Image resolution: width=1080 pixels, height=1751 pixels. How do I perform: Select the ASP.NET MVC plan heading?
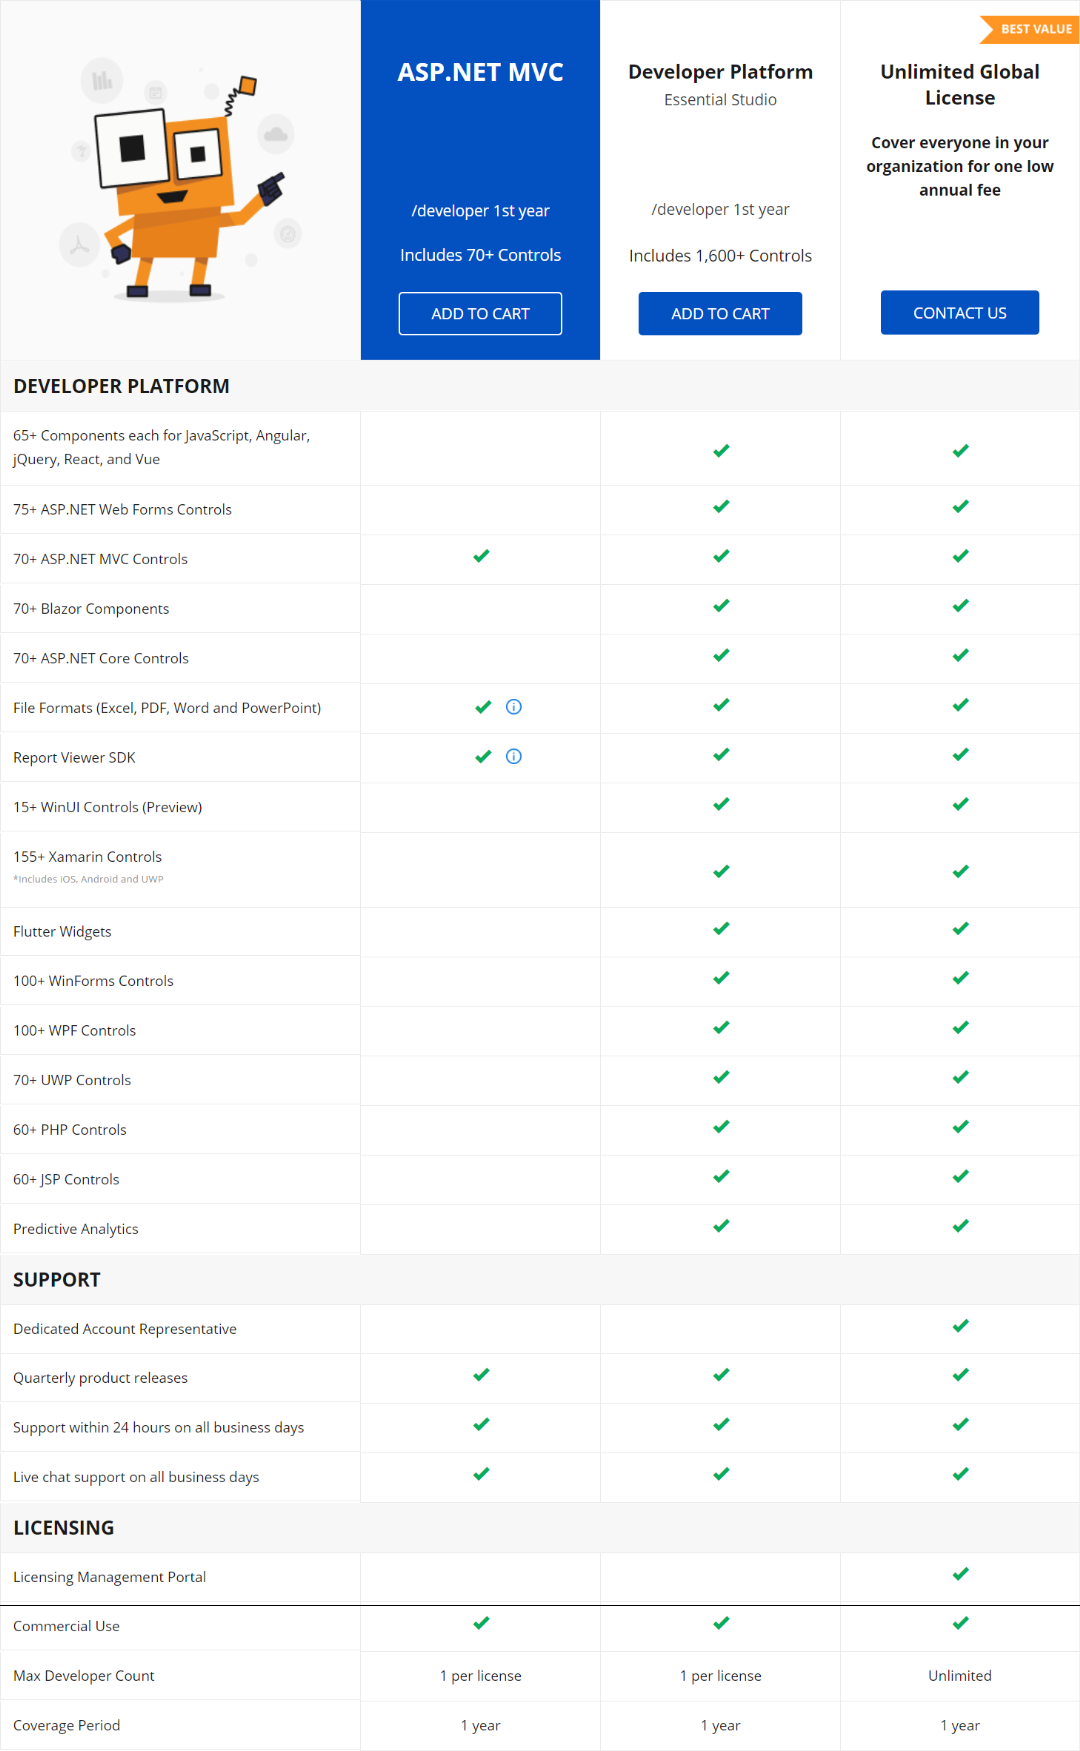(x=480, y=72)
